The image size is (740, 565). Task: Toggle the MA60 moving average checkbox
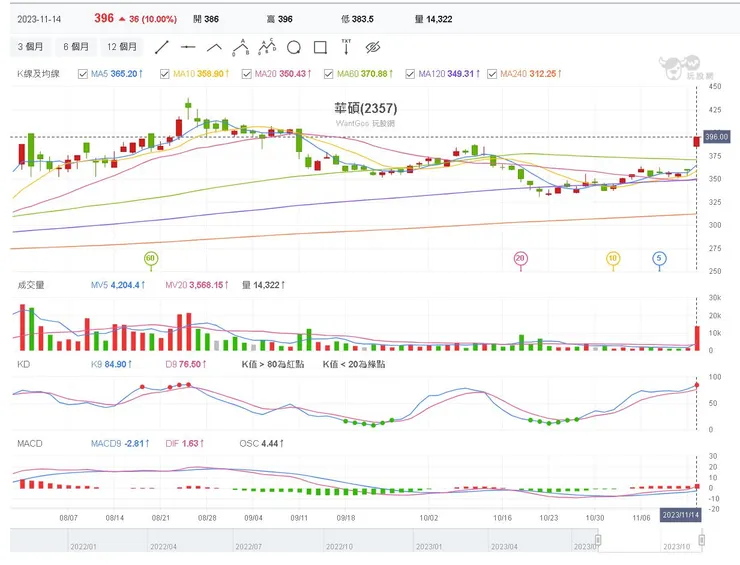click(329, 74)
